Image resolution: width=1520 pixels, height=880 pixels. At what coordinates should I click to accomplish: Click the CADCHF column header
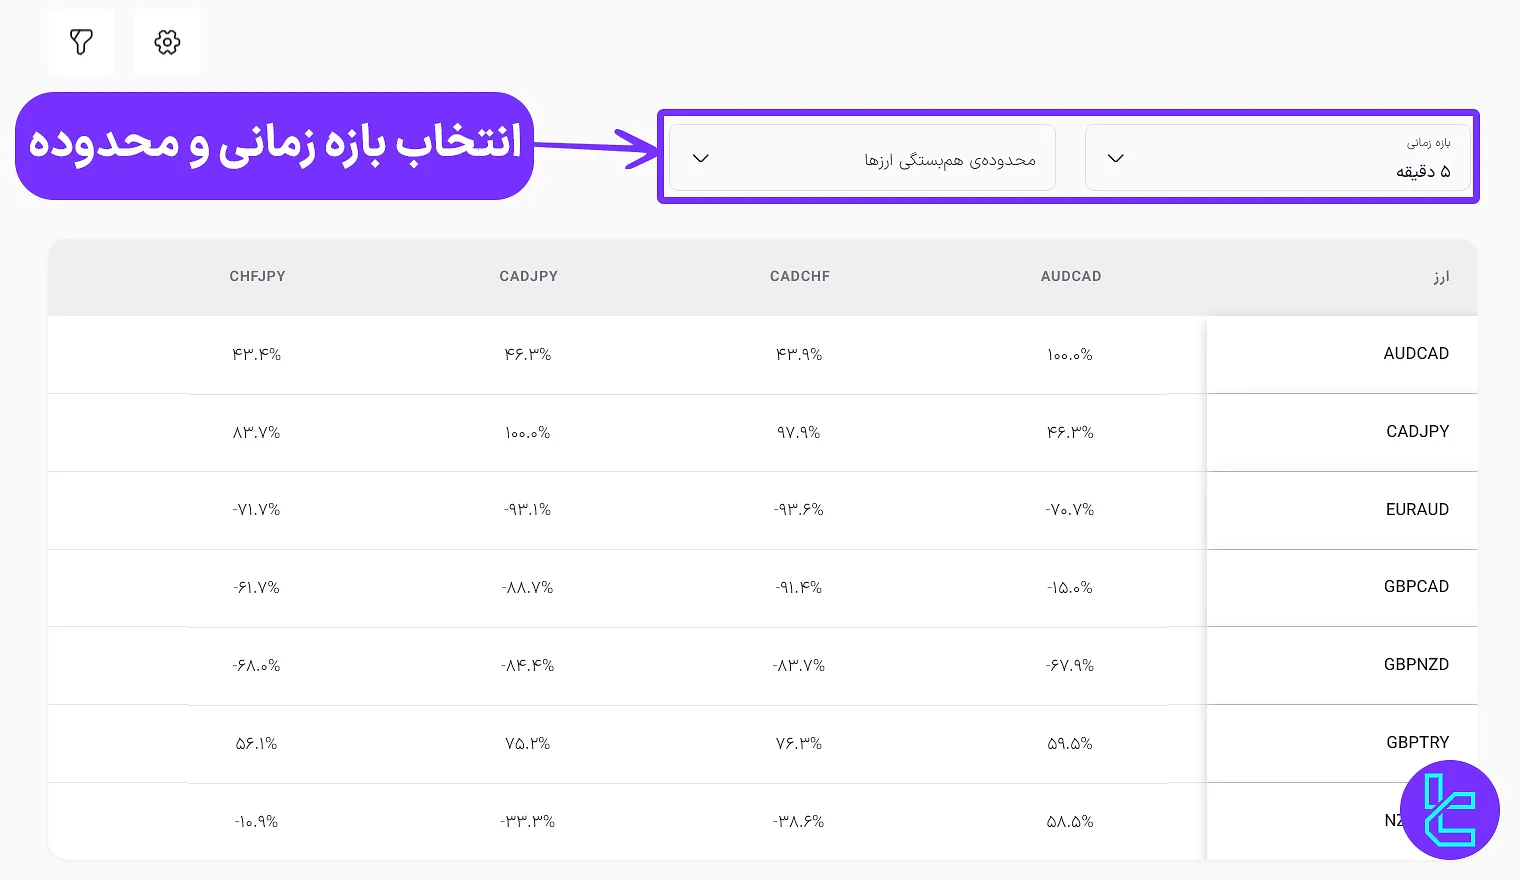pyautogui.click(x=800, y=276)
